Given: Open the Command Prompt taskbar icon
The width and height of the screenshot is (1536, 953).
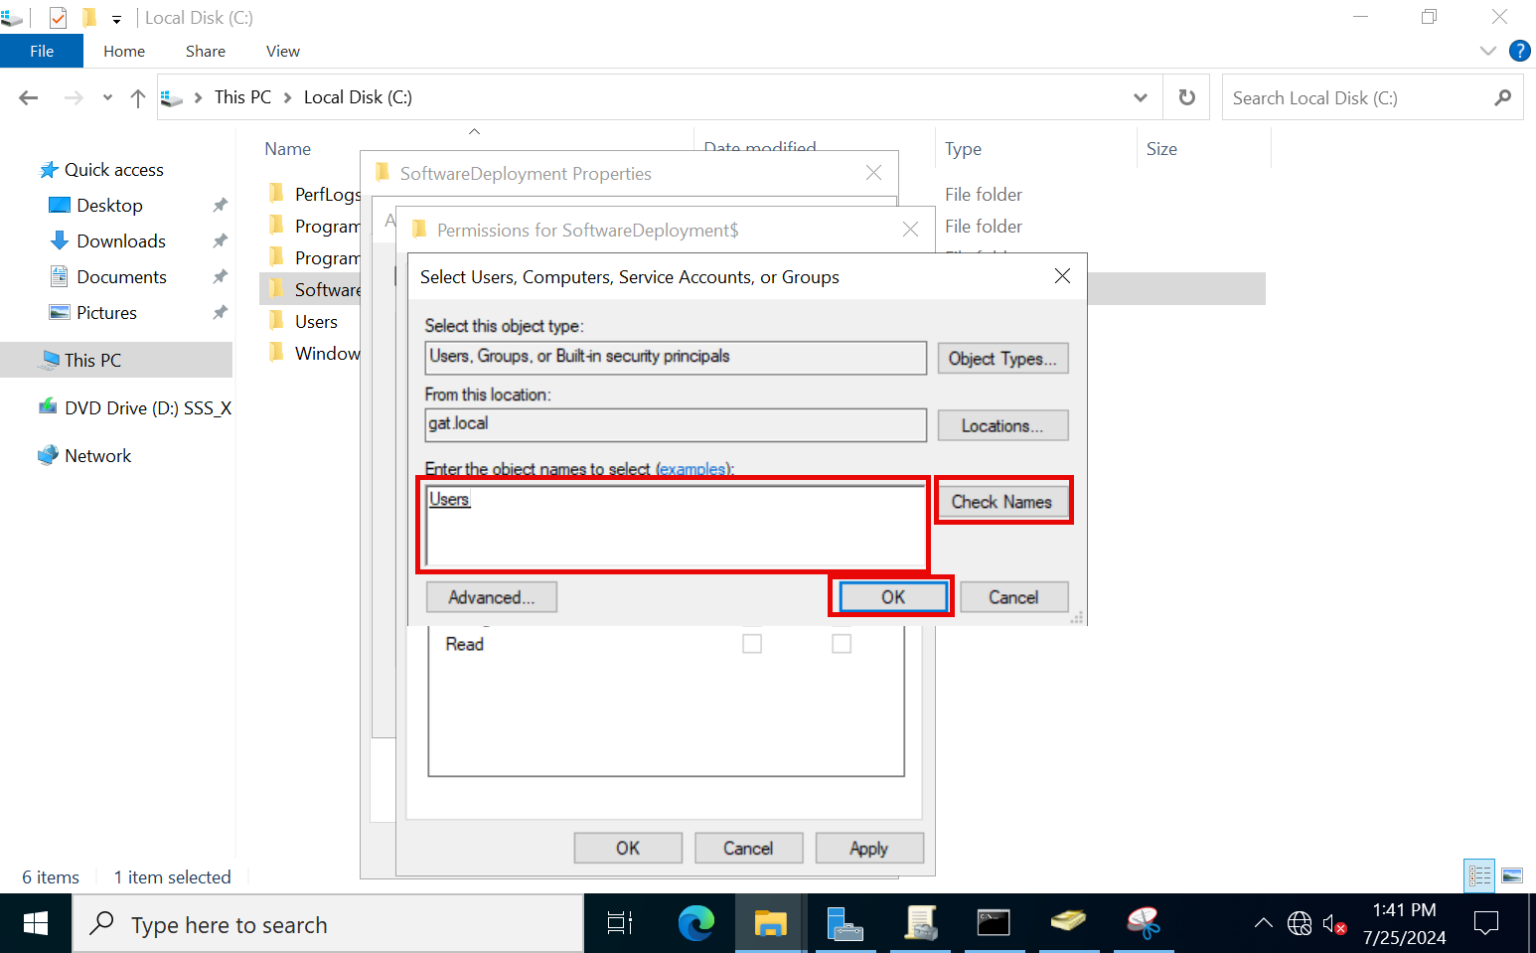Looking at the screenshot, I should tap(994, 923).
